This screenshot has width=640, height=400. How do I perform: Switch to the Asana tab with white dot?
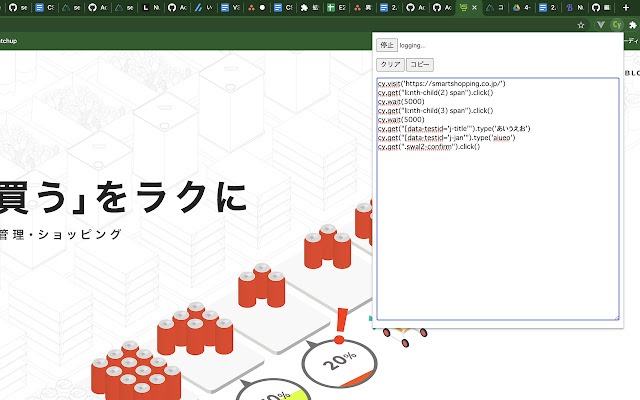[257, 7]
